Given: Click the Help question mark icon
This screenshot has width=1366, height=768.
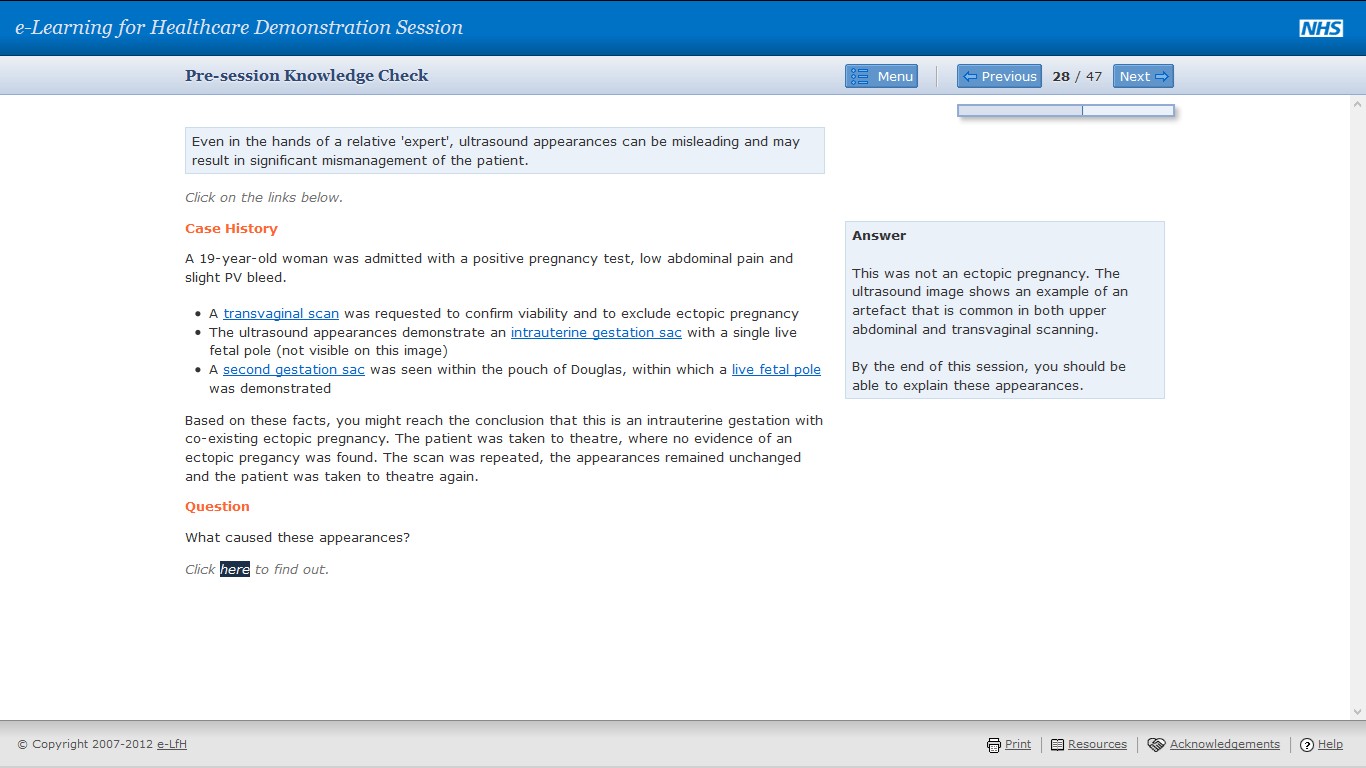Looking at the screenshot, I should pyautogui.click(x=1306, y=744).
